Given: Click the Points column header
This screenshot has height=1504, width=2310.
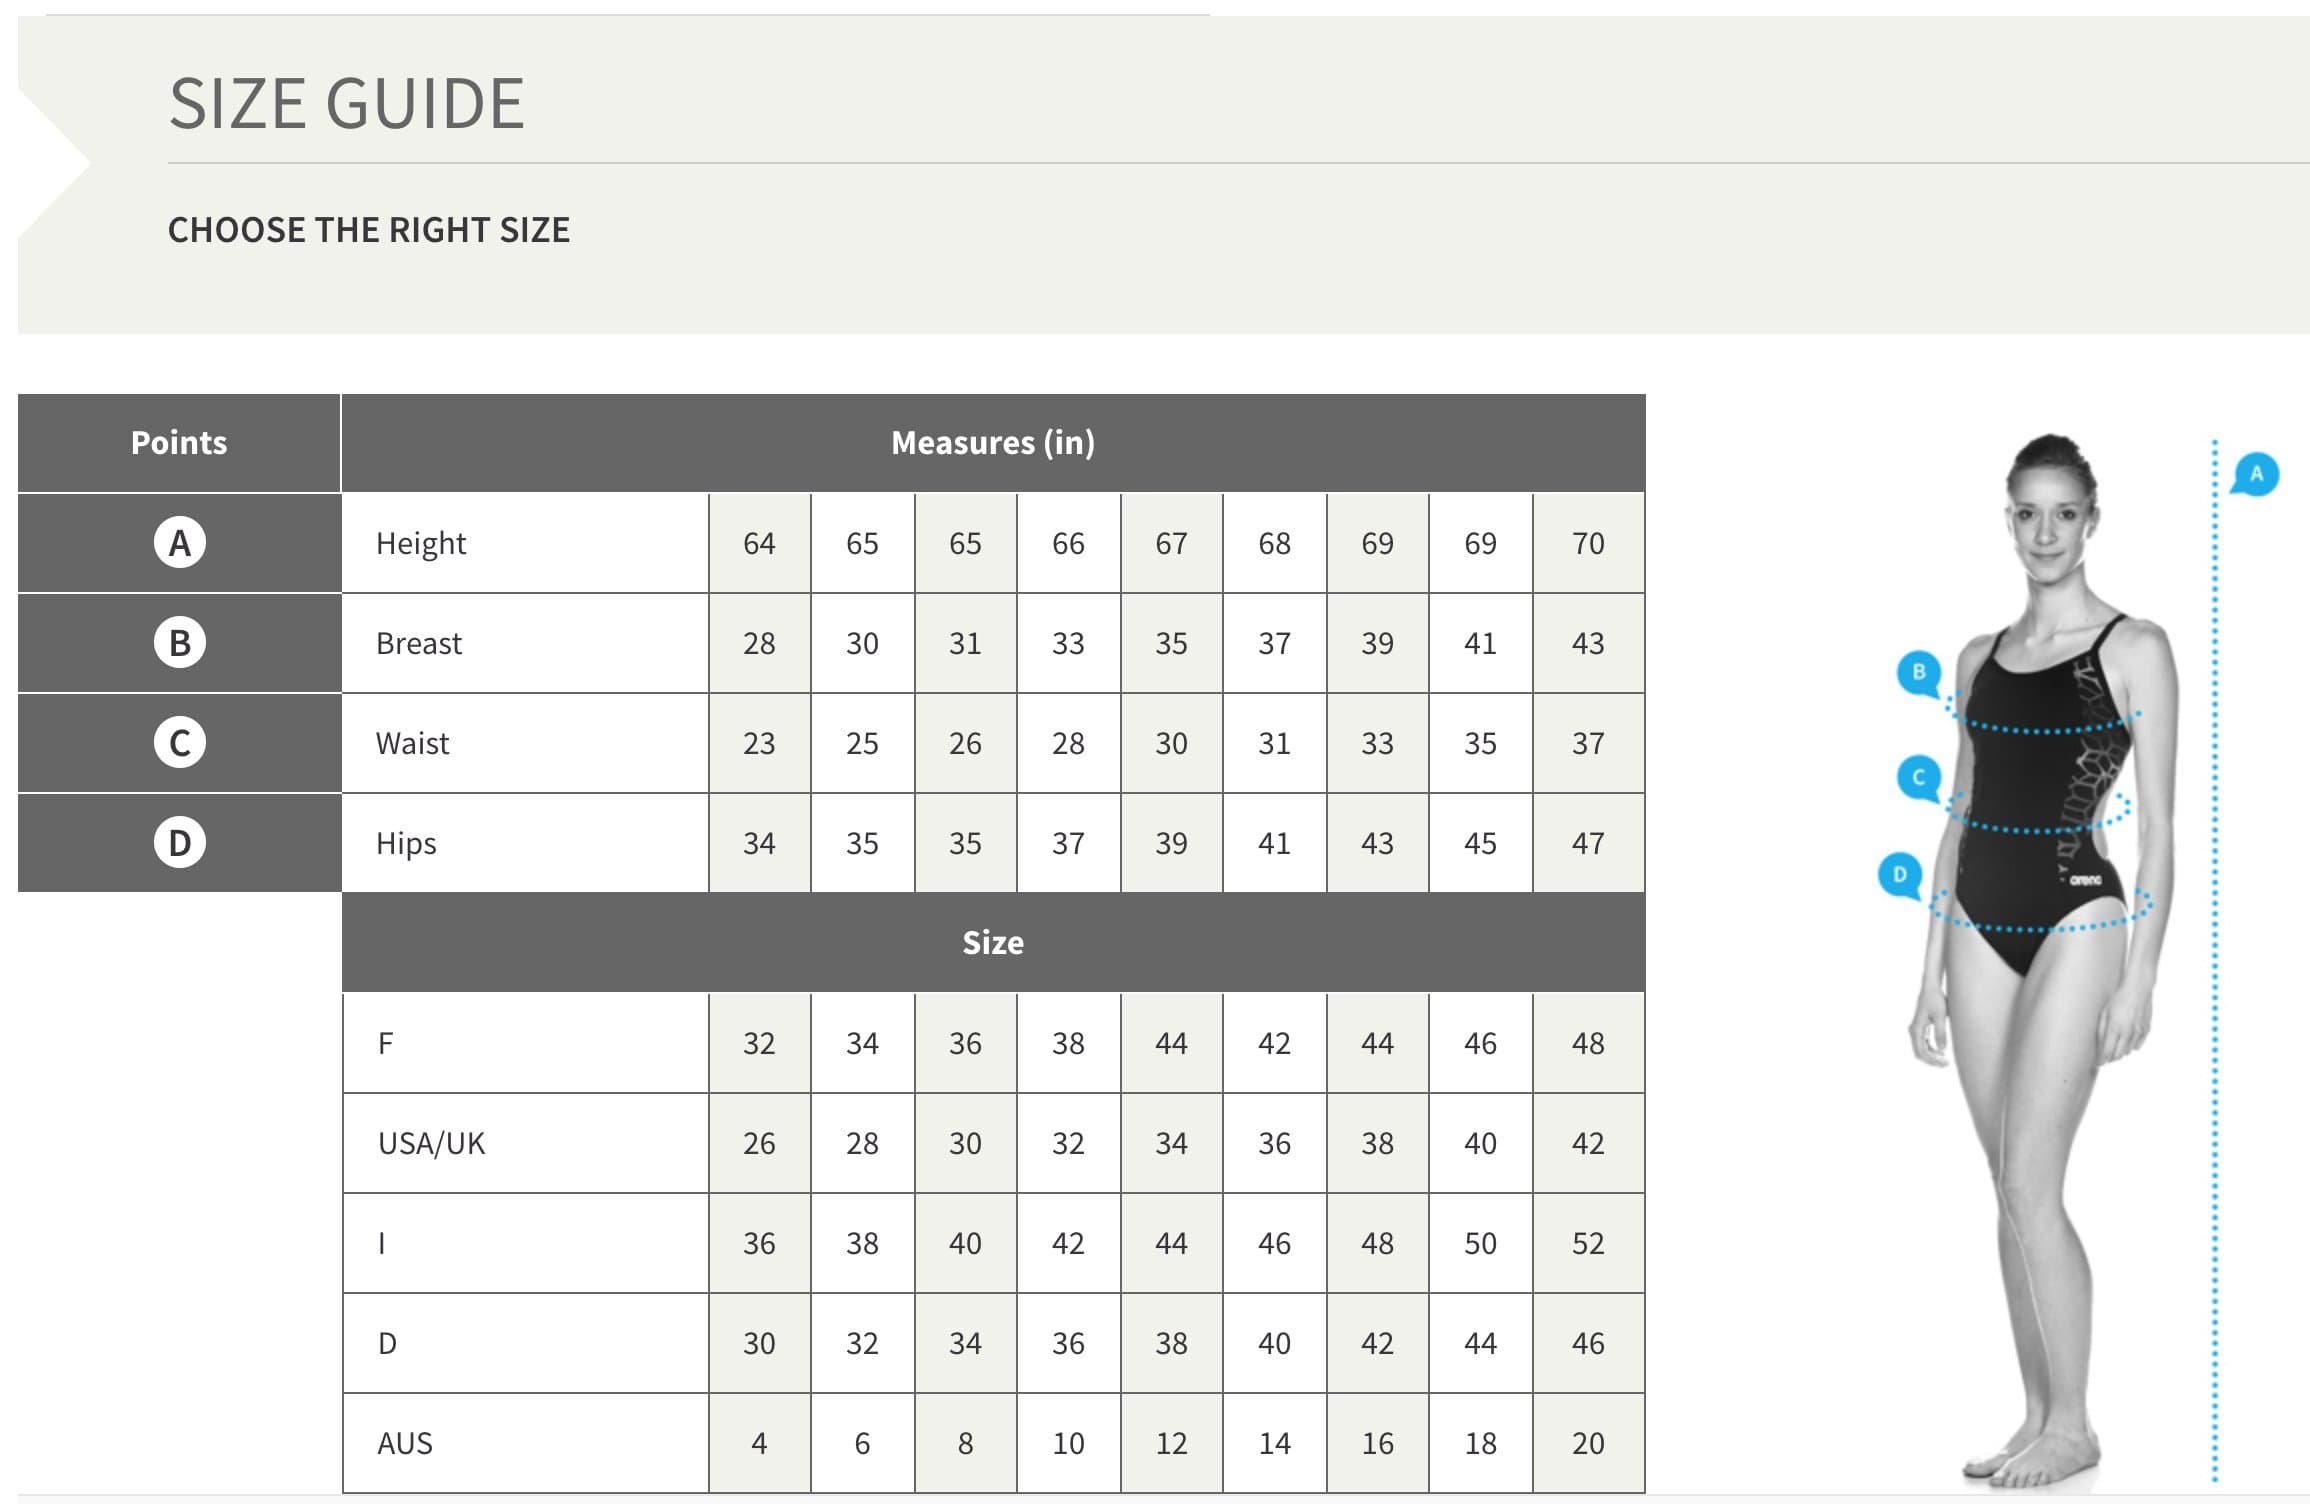Looking at the screenshot, I should click(179, 443).
